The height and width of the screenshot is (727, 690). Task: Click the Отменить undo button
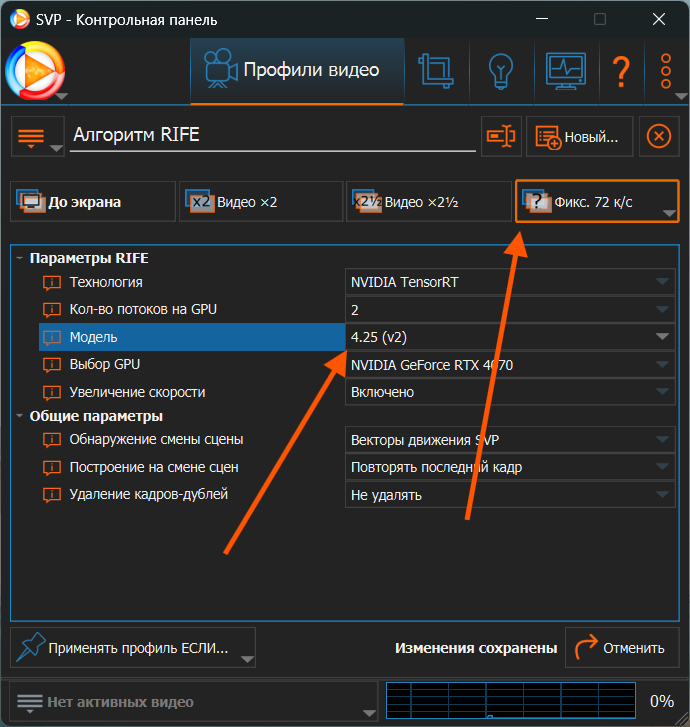point(622,648)
